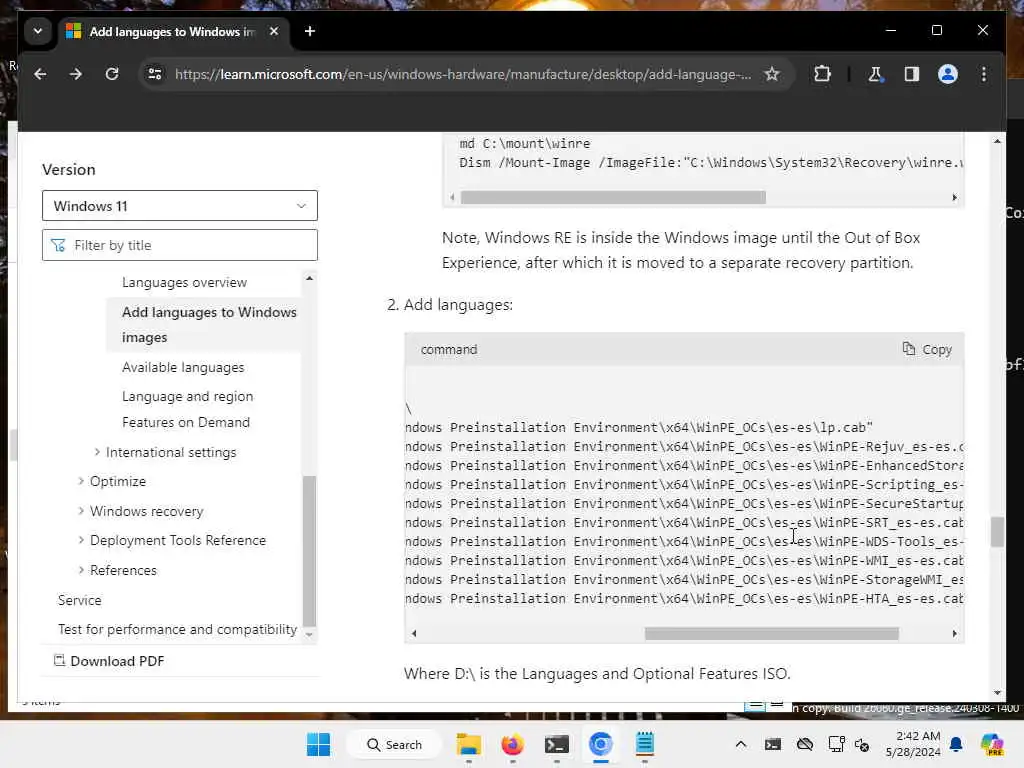Click right arrow of upper code scrollbar
Viewport: 1024px width, 768px height.
954,197
